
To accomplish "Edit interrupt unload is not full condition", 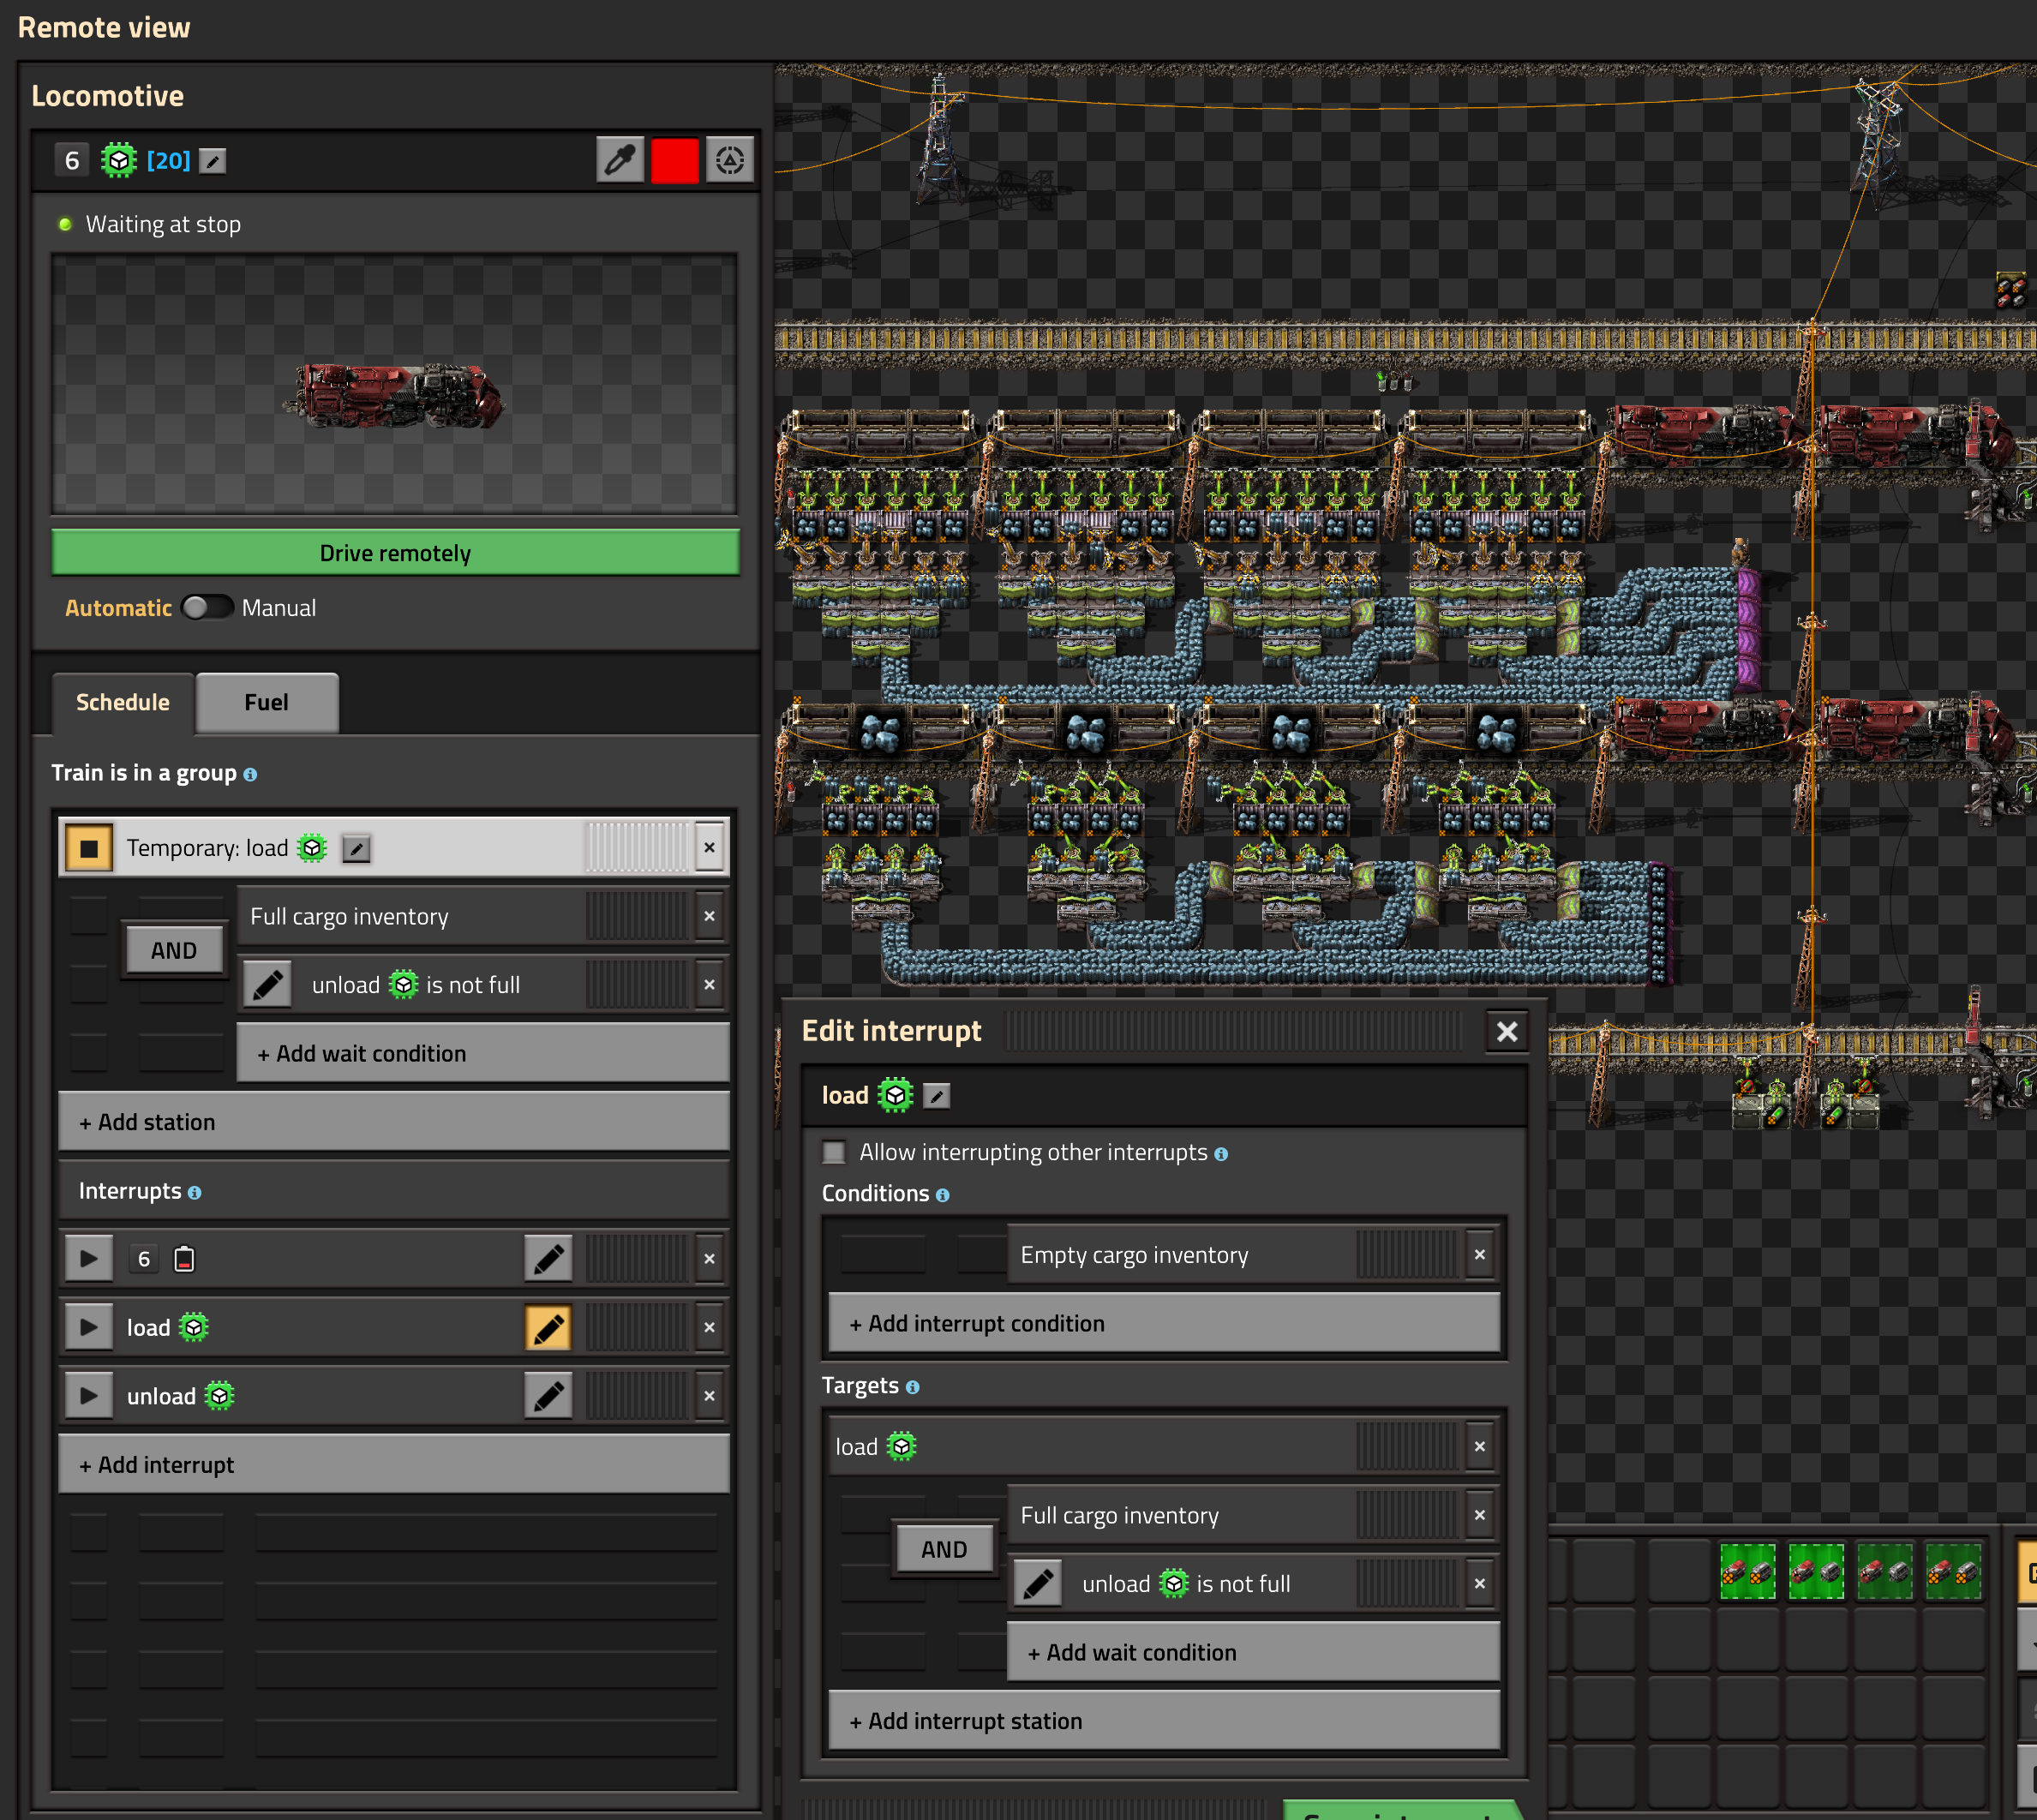I will click(1038, 1584).
